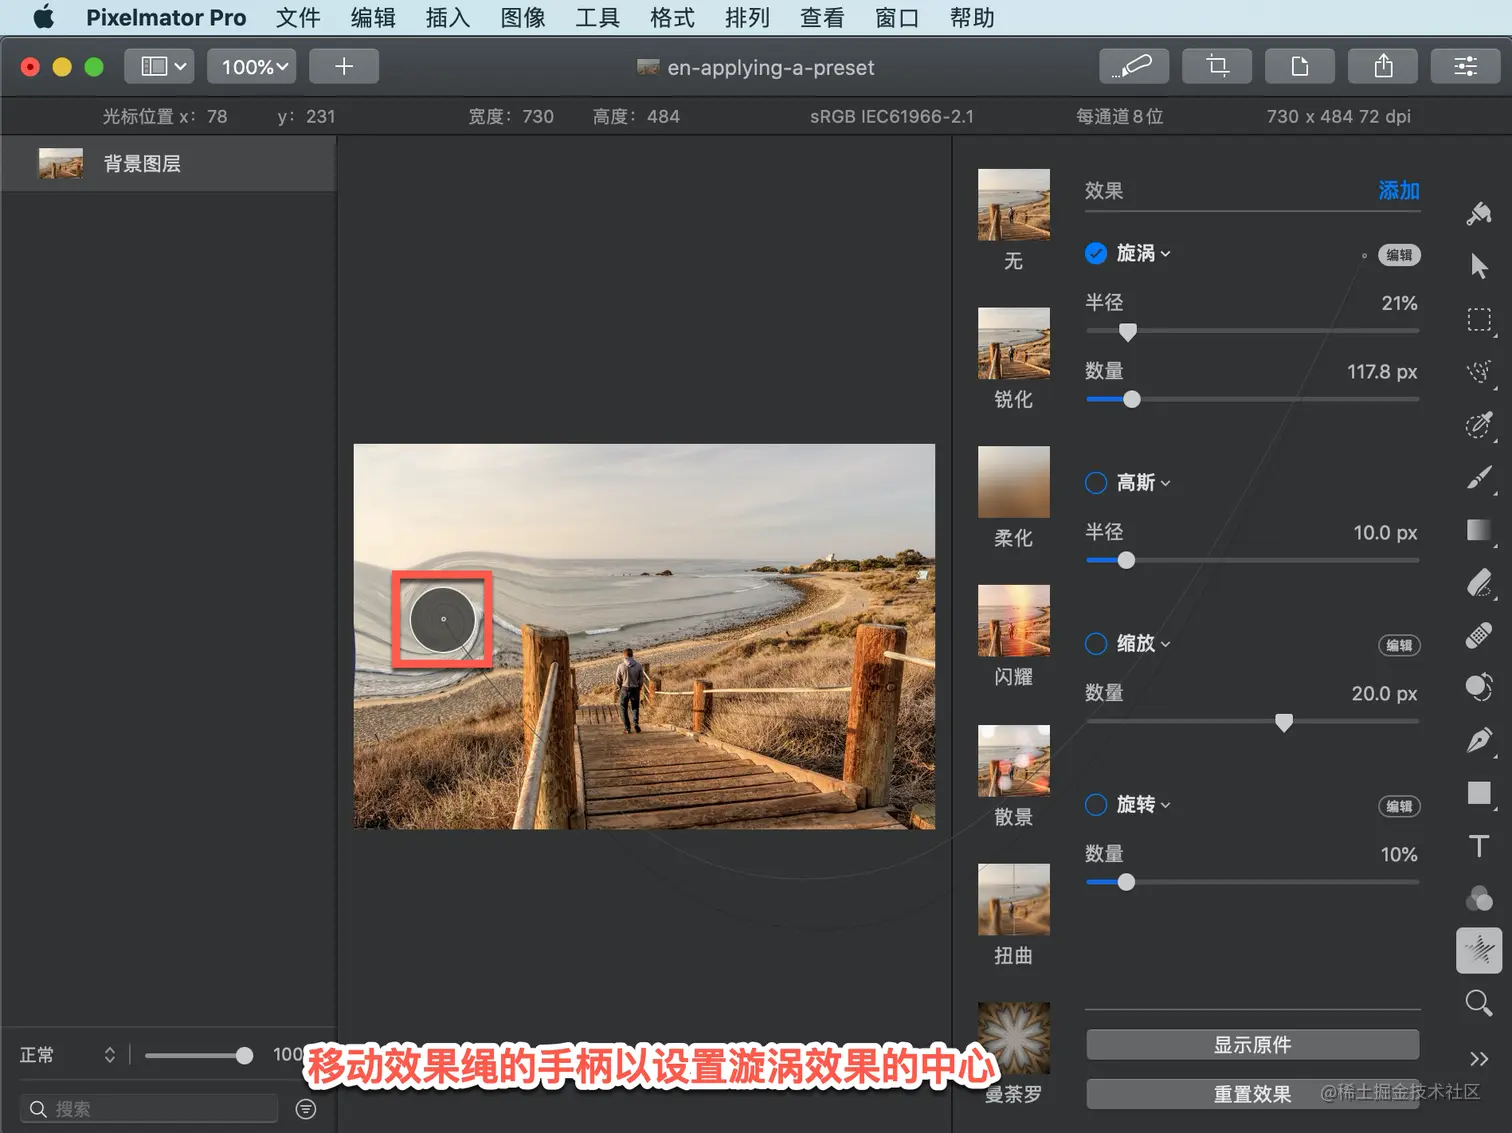Open the 格式 menu
1512x1133 pixels.
coord(672,17)
